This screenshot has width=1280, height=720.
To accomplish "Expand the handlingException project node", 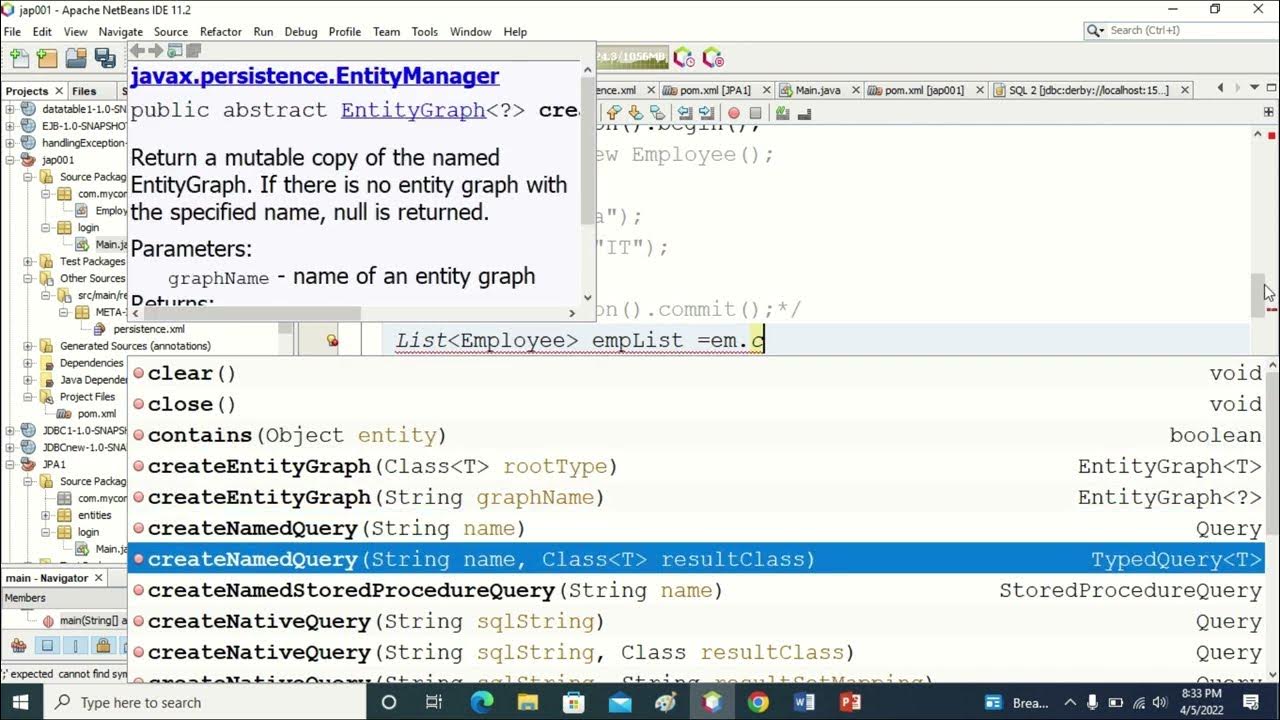I will tap(10, 142).
